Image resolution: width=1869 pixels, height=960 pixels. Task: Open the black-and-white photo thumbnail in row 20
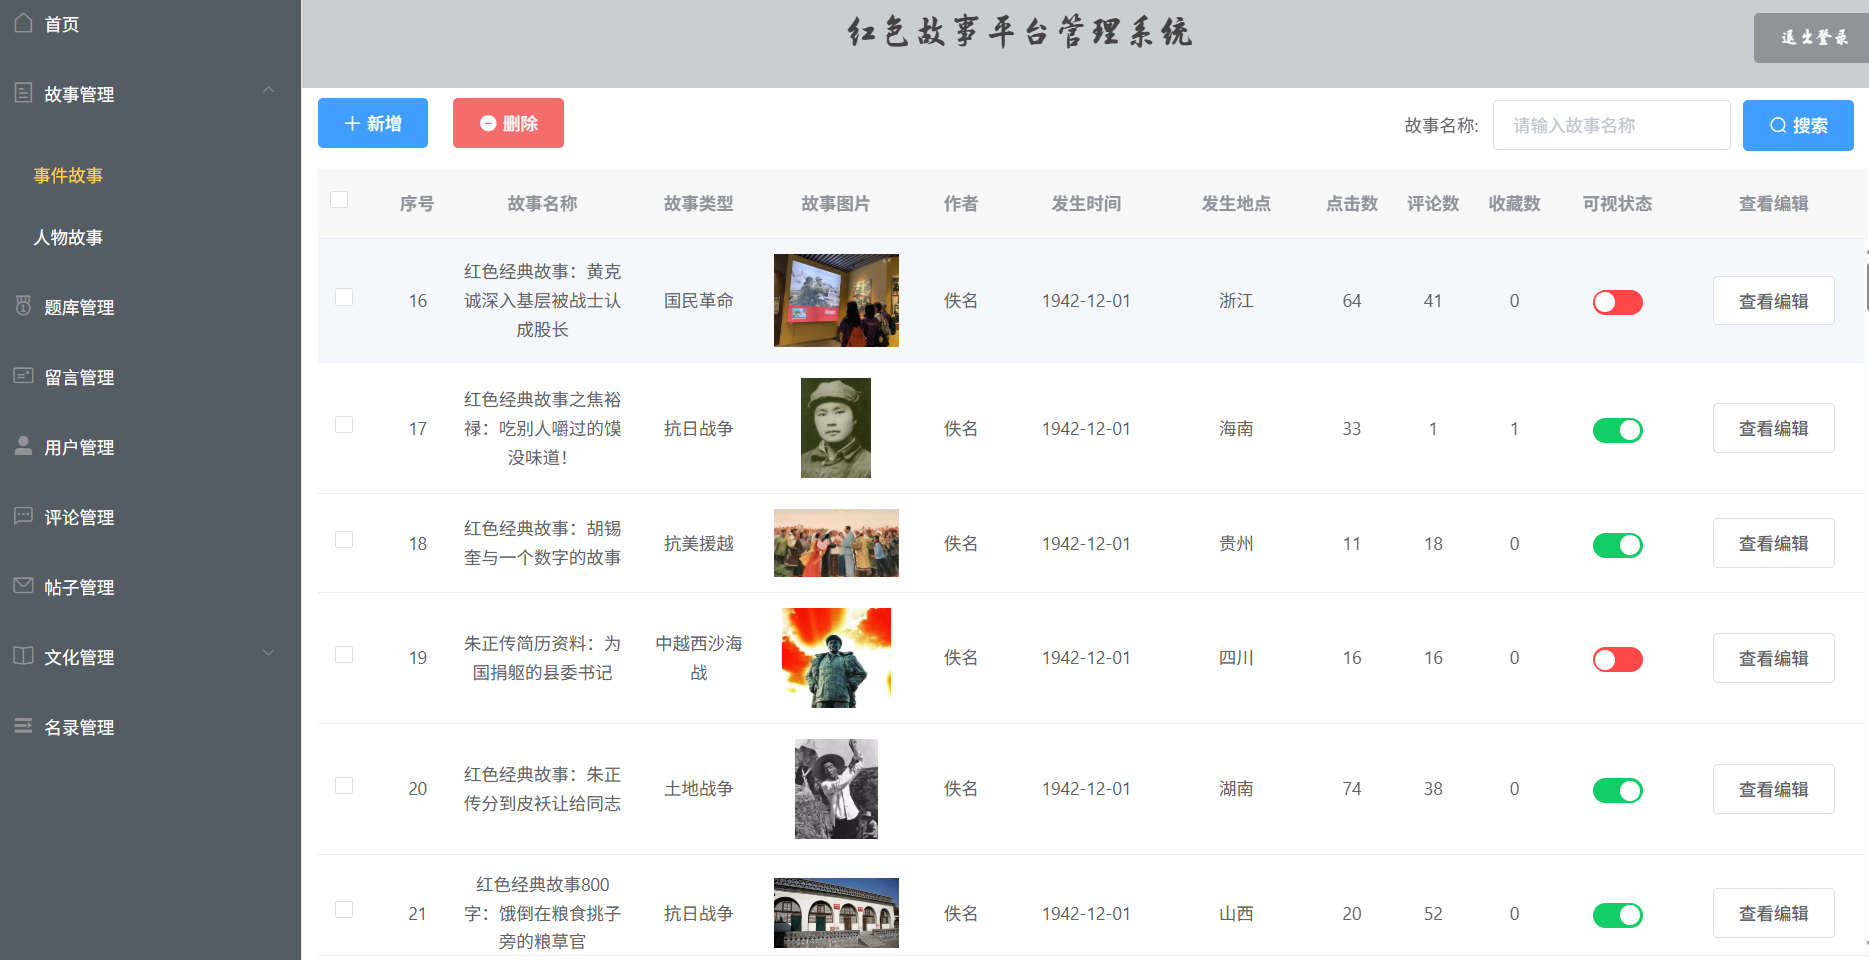coord(836,789)
